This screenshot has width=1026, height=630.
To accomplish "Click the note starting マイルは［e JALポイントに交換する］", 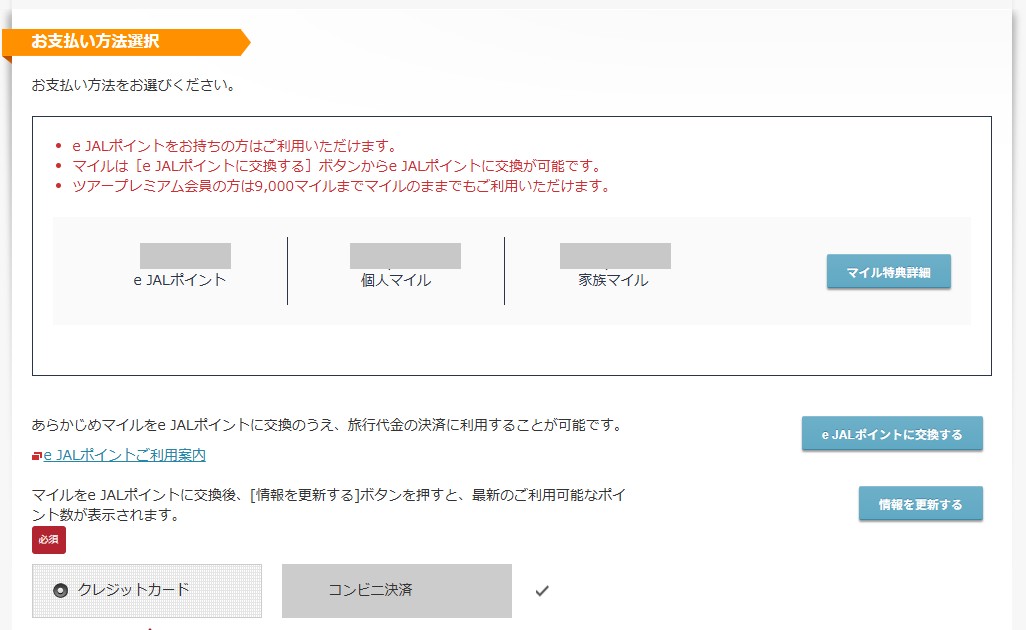I will (337, 166).
